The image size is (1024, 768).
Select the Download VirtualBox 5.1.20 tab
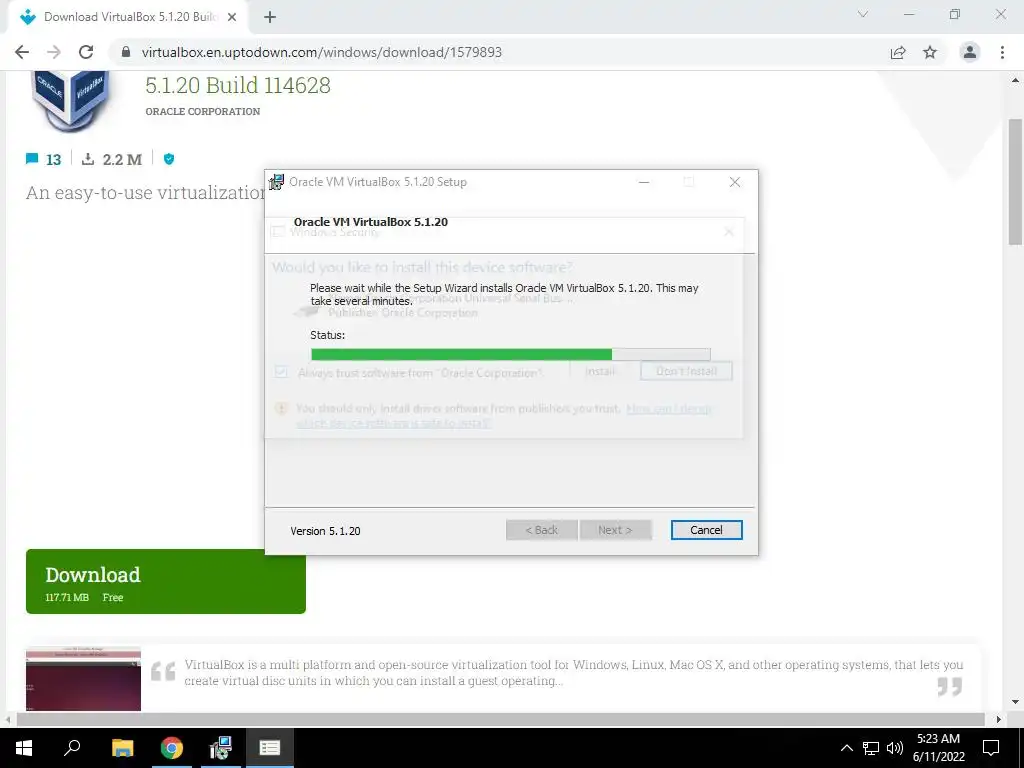coord(128,17)
